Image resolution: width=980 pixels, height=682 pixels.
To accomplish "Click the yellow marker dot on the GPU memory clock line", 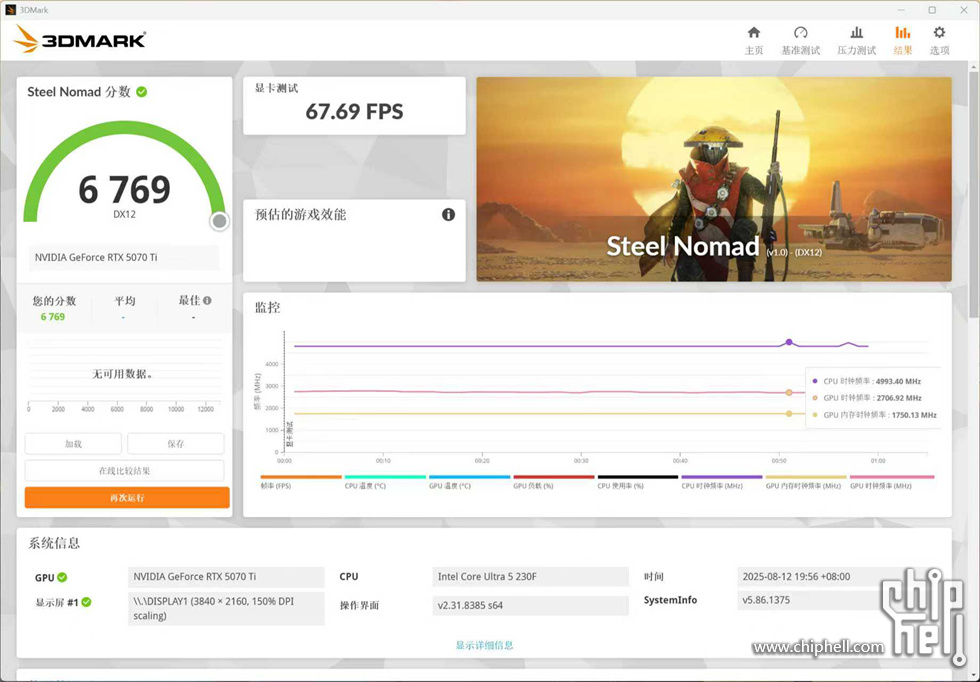I will (789, 414).
